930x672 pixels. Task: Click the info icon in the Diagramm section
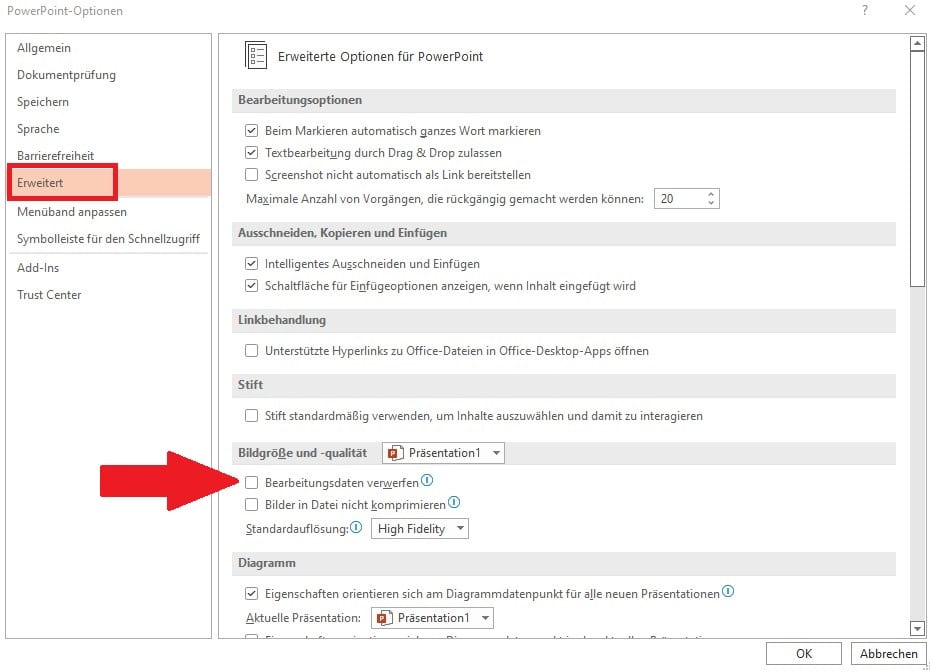[x=728, y=592]
